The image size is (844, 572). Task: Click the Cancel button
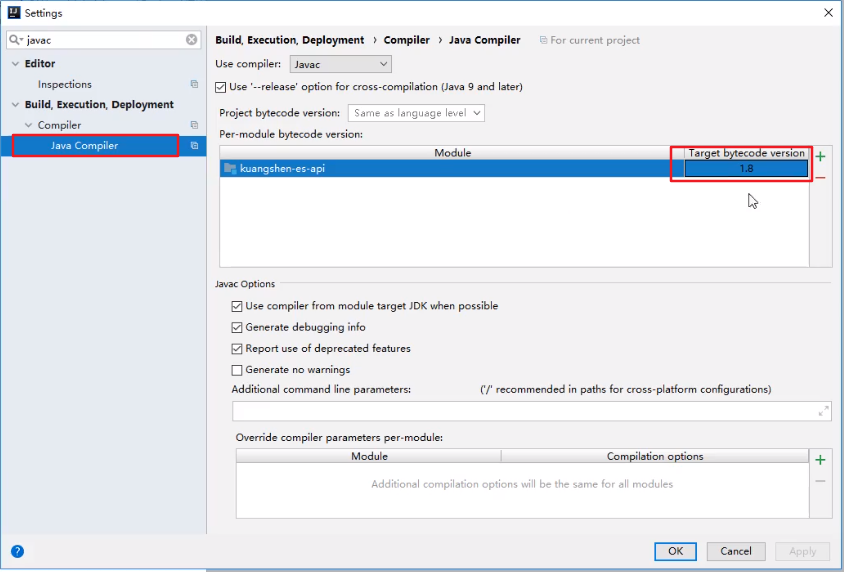click(x=736, y=551)
